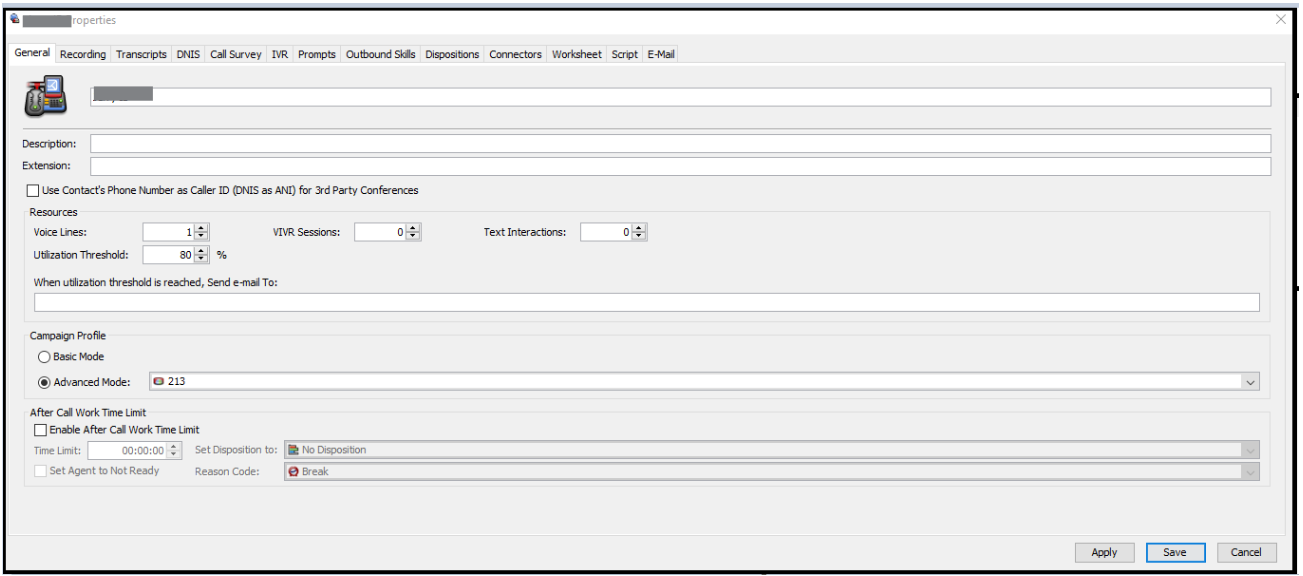Close the properties window
This screenshot has width=1303, height=576.
click(1281, 20)
